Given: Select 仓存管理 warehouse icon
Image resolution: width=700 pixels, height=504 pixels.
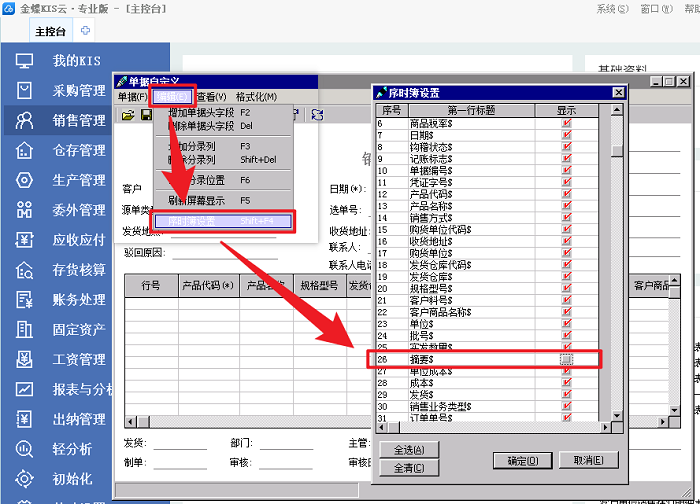Looking at the screenshot, I should pos(25,151).
